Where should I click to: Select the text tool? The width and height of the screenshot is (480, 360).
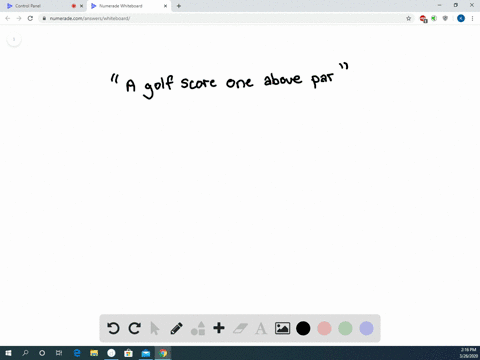click(261, 328)
